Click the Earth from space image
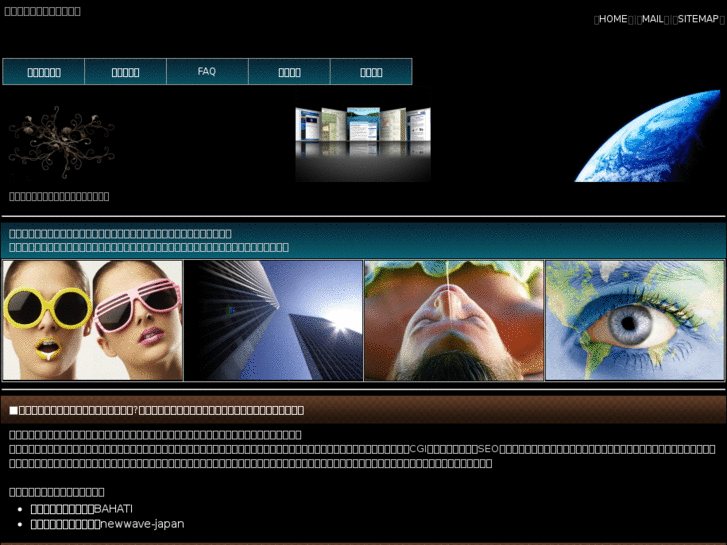Image resolution: width=727 pixels, height=545 pixels. (650, 136)
